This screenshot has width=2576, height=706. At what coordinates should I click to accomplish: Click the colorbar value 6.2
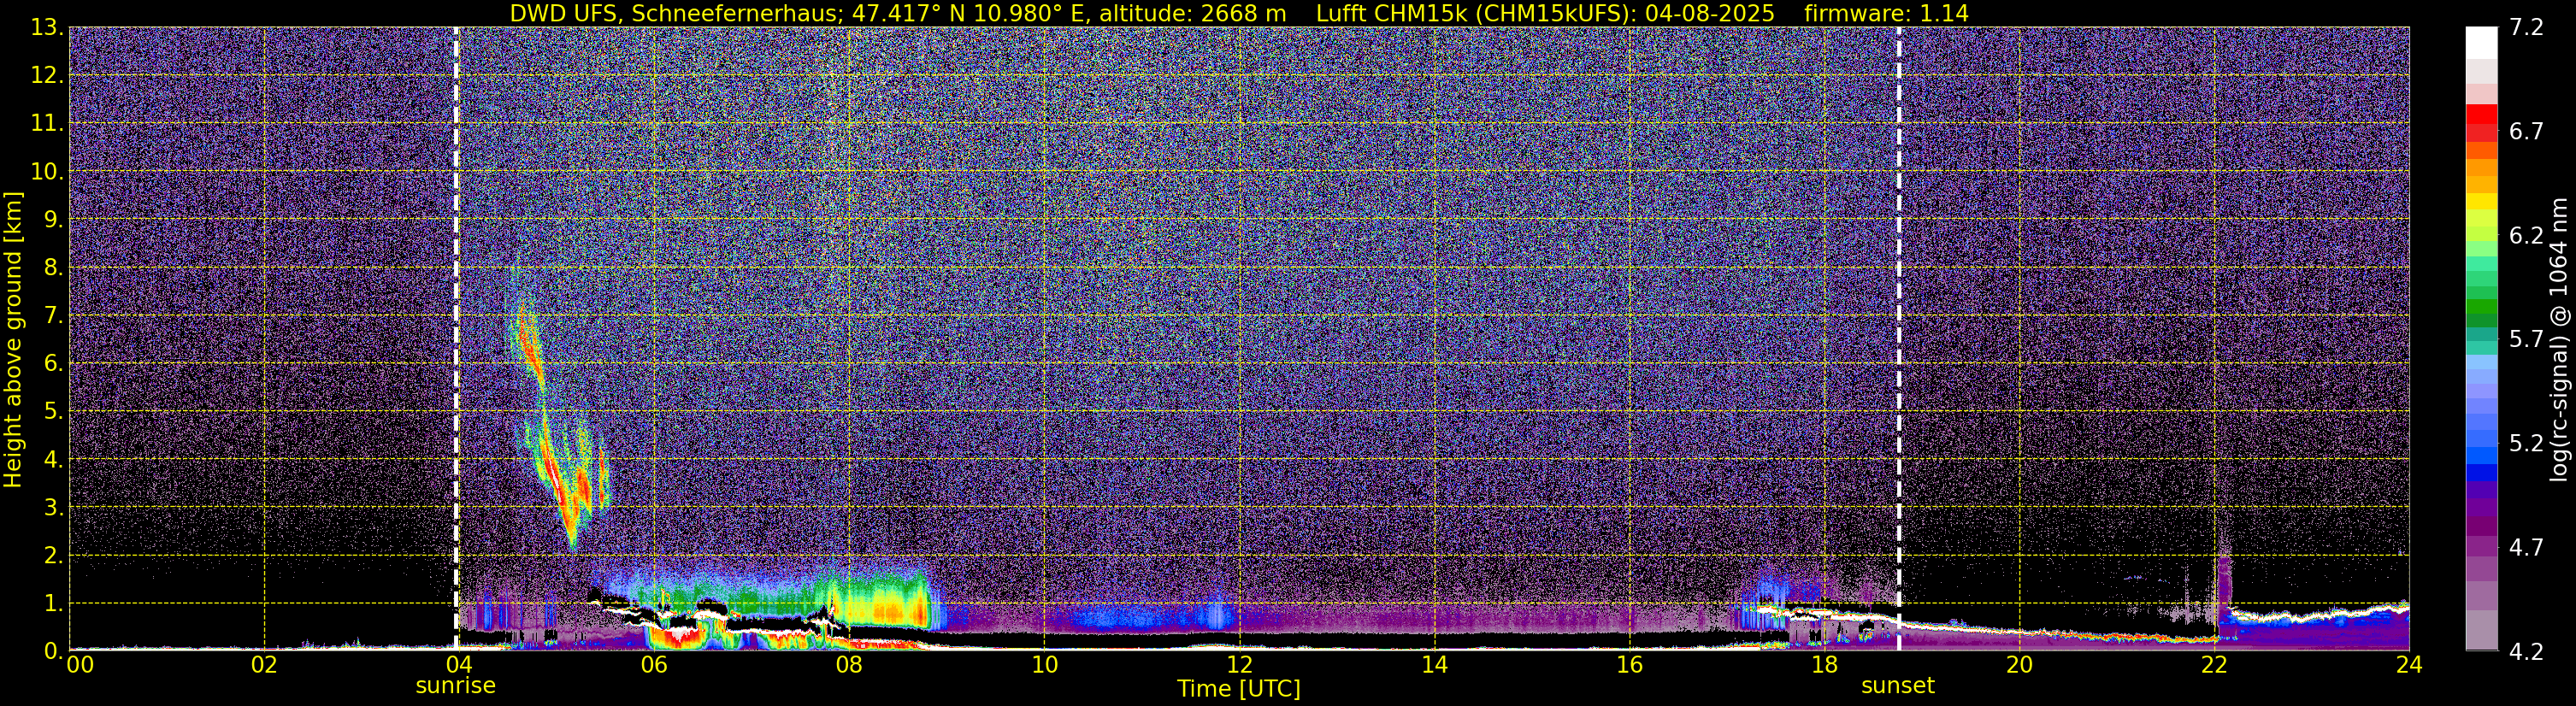point(2527,236)
